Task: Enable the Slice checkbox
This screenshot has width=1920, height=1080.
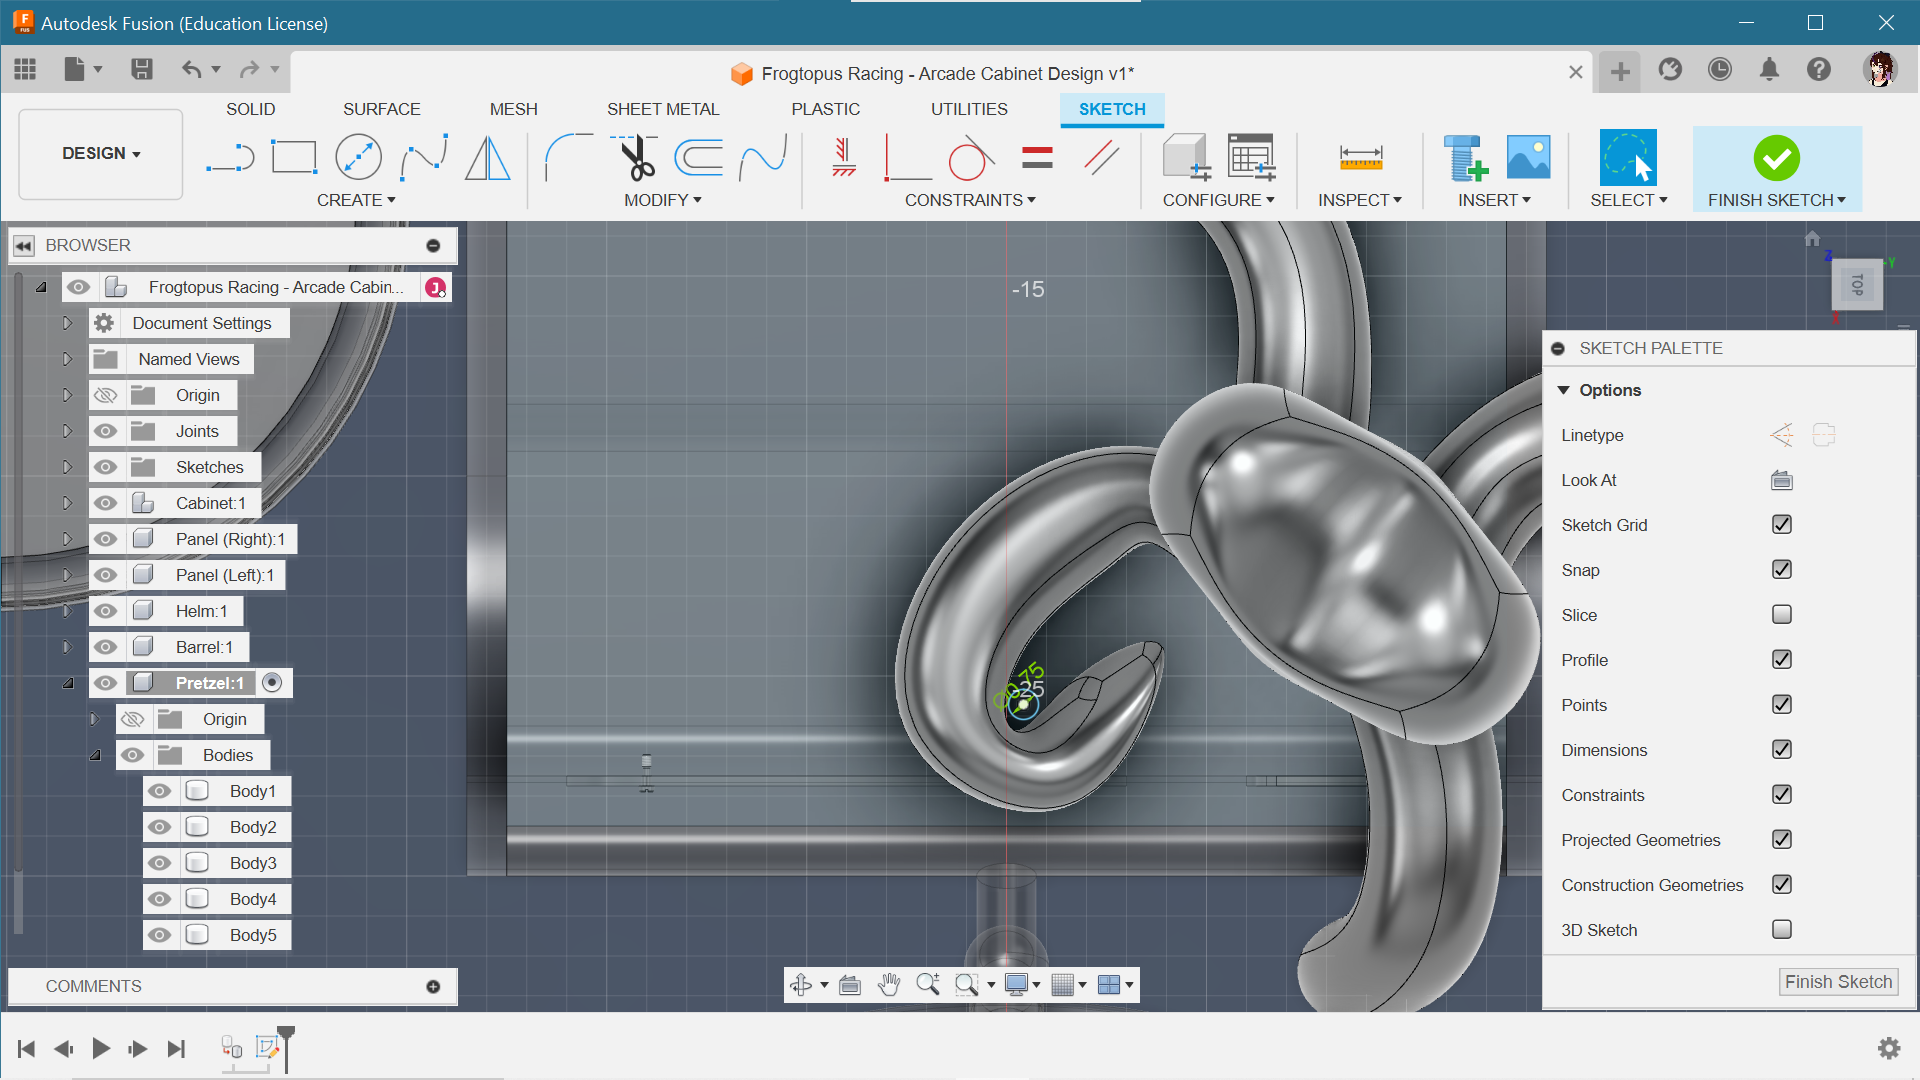Action: click(x=1782, y=614)
